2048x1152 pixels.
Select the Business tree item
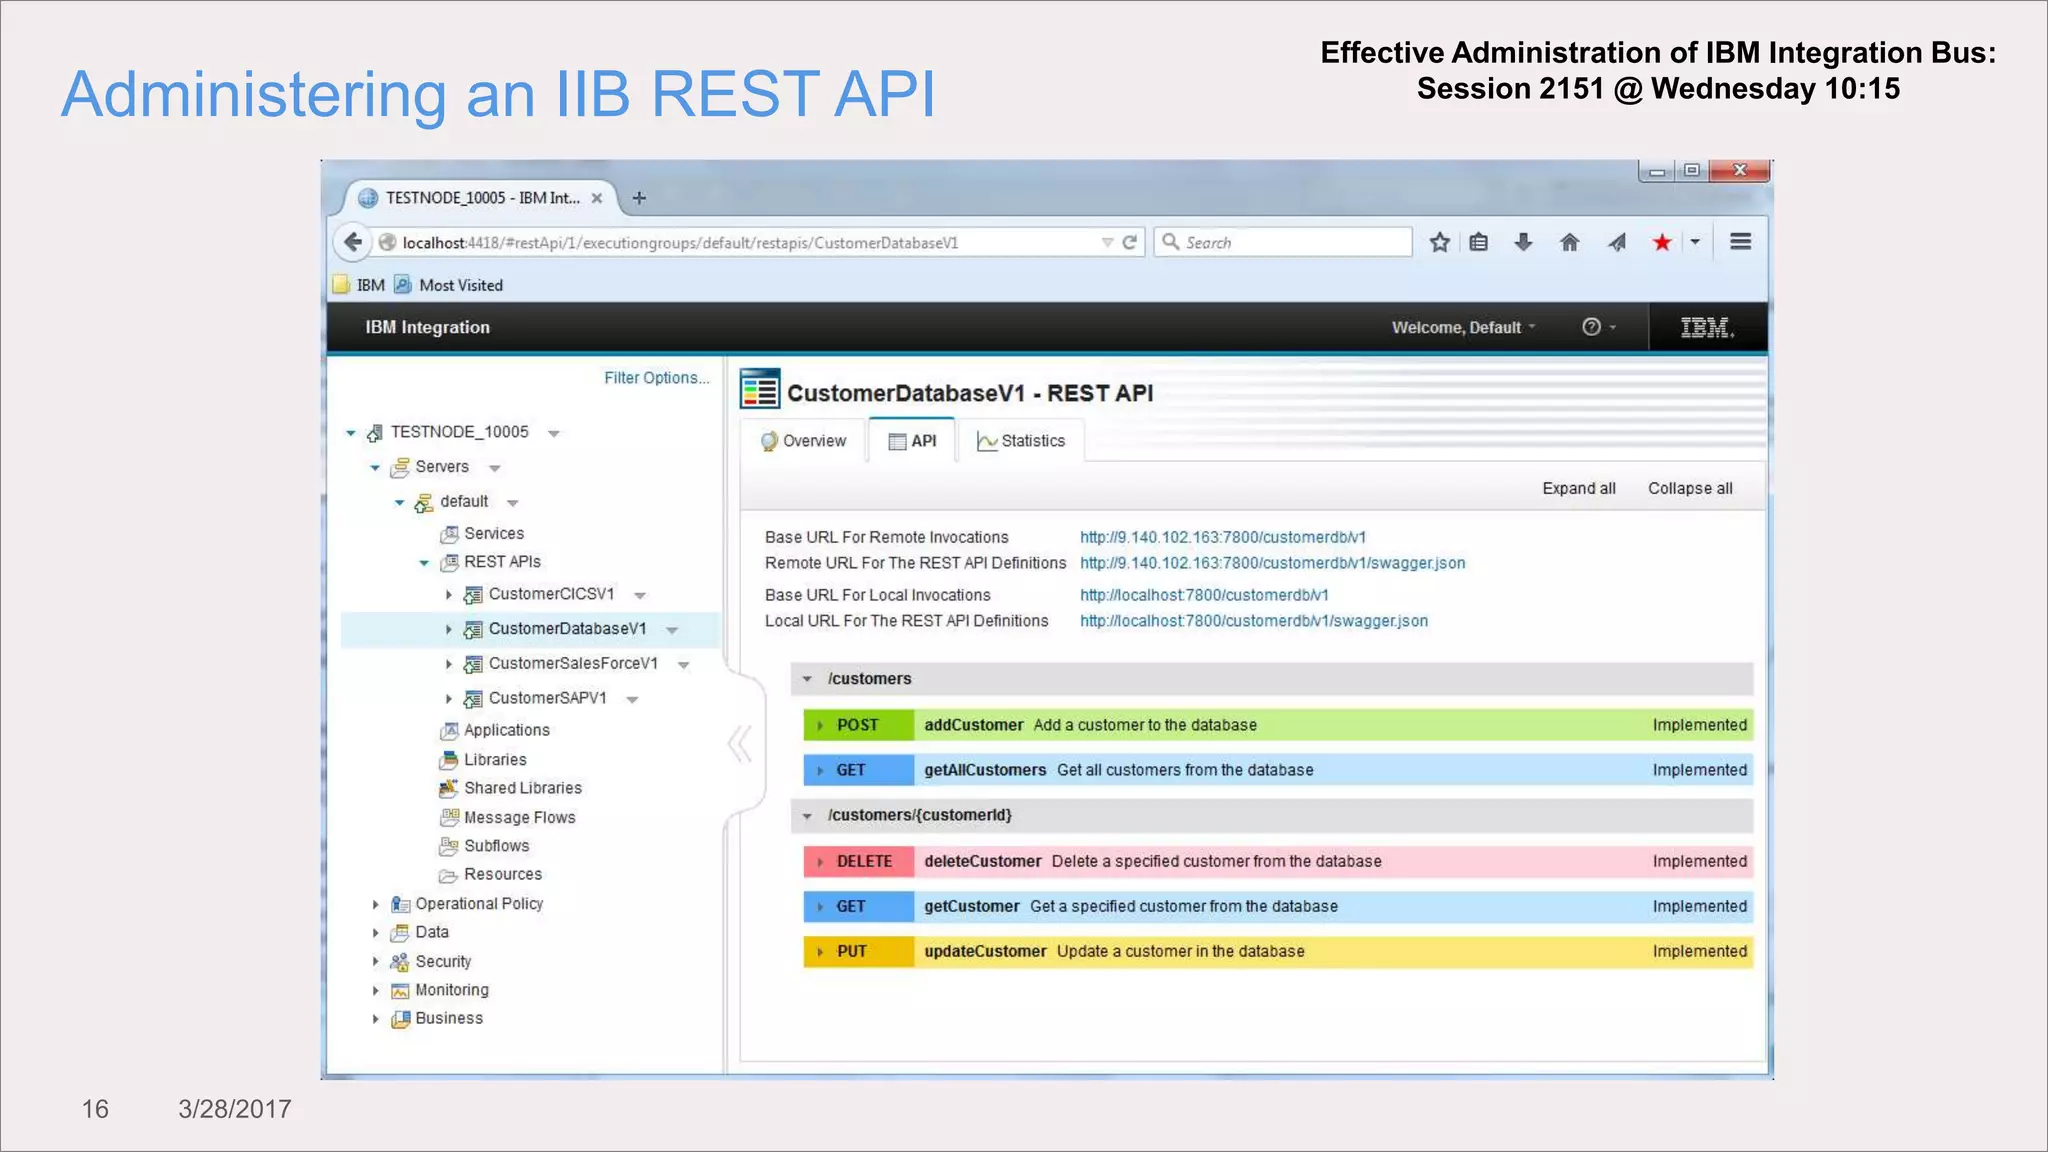click(x=449, y=1018)
